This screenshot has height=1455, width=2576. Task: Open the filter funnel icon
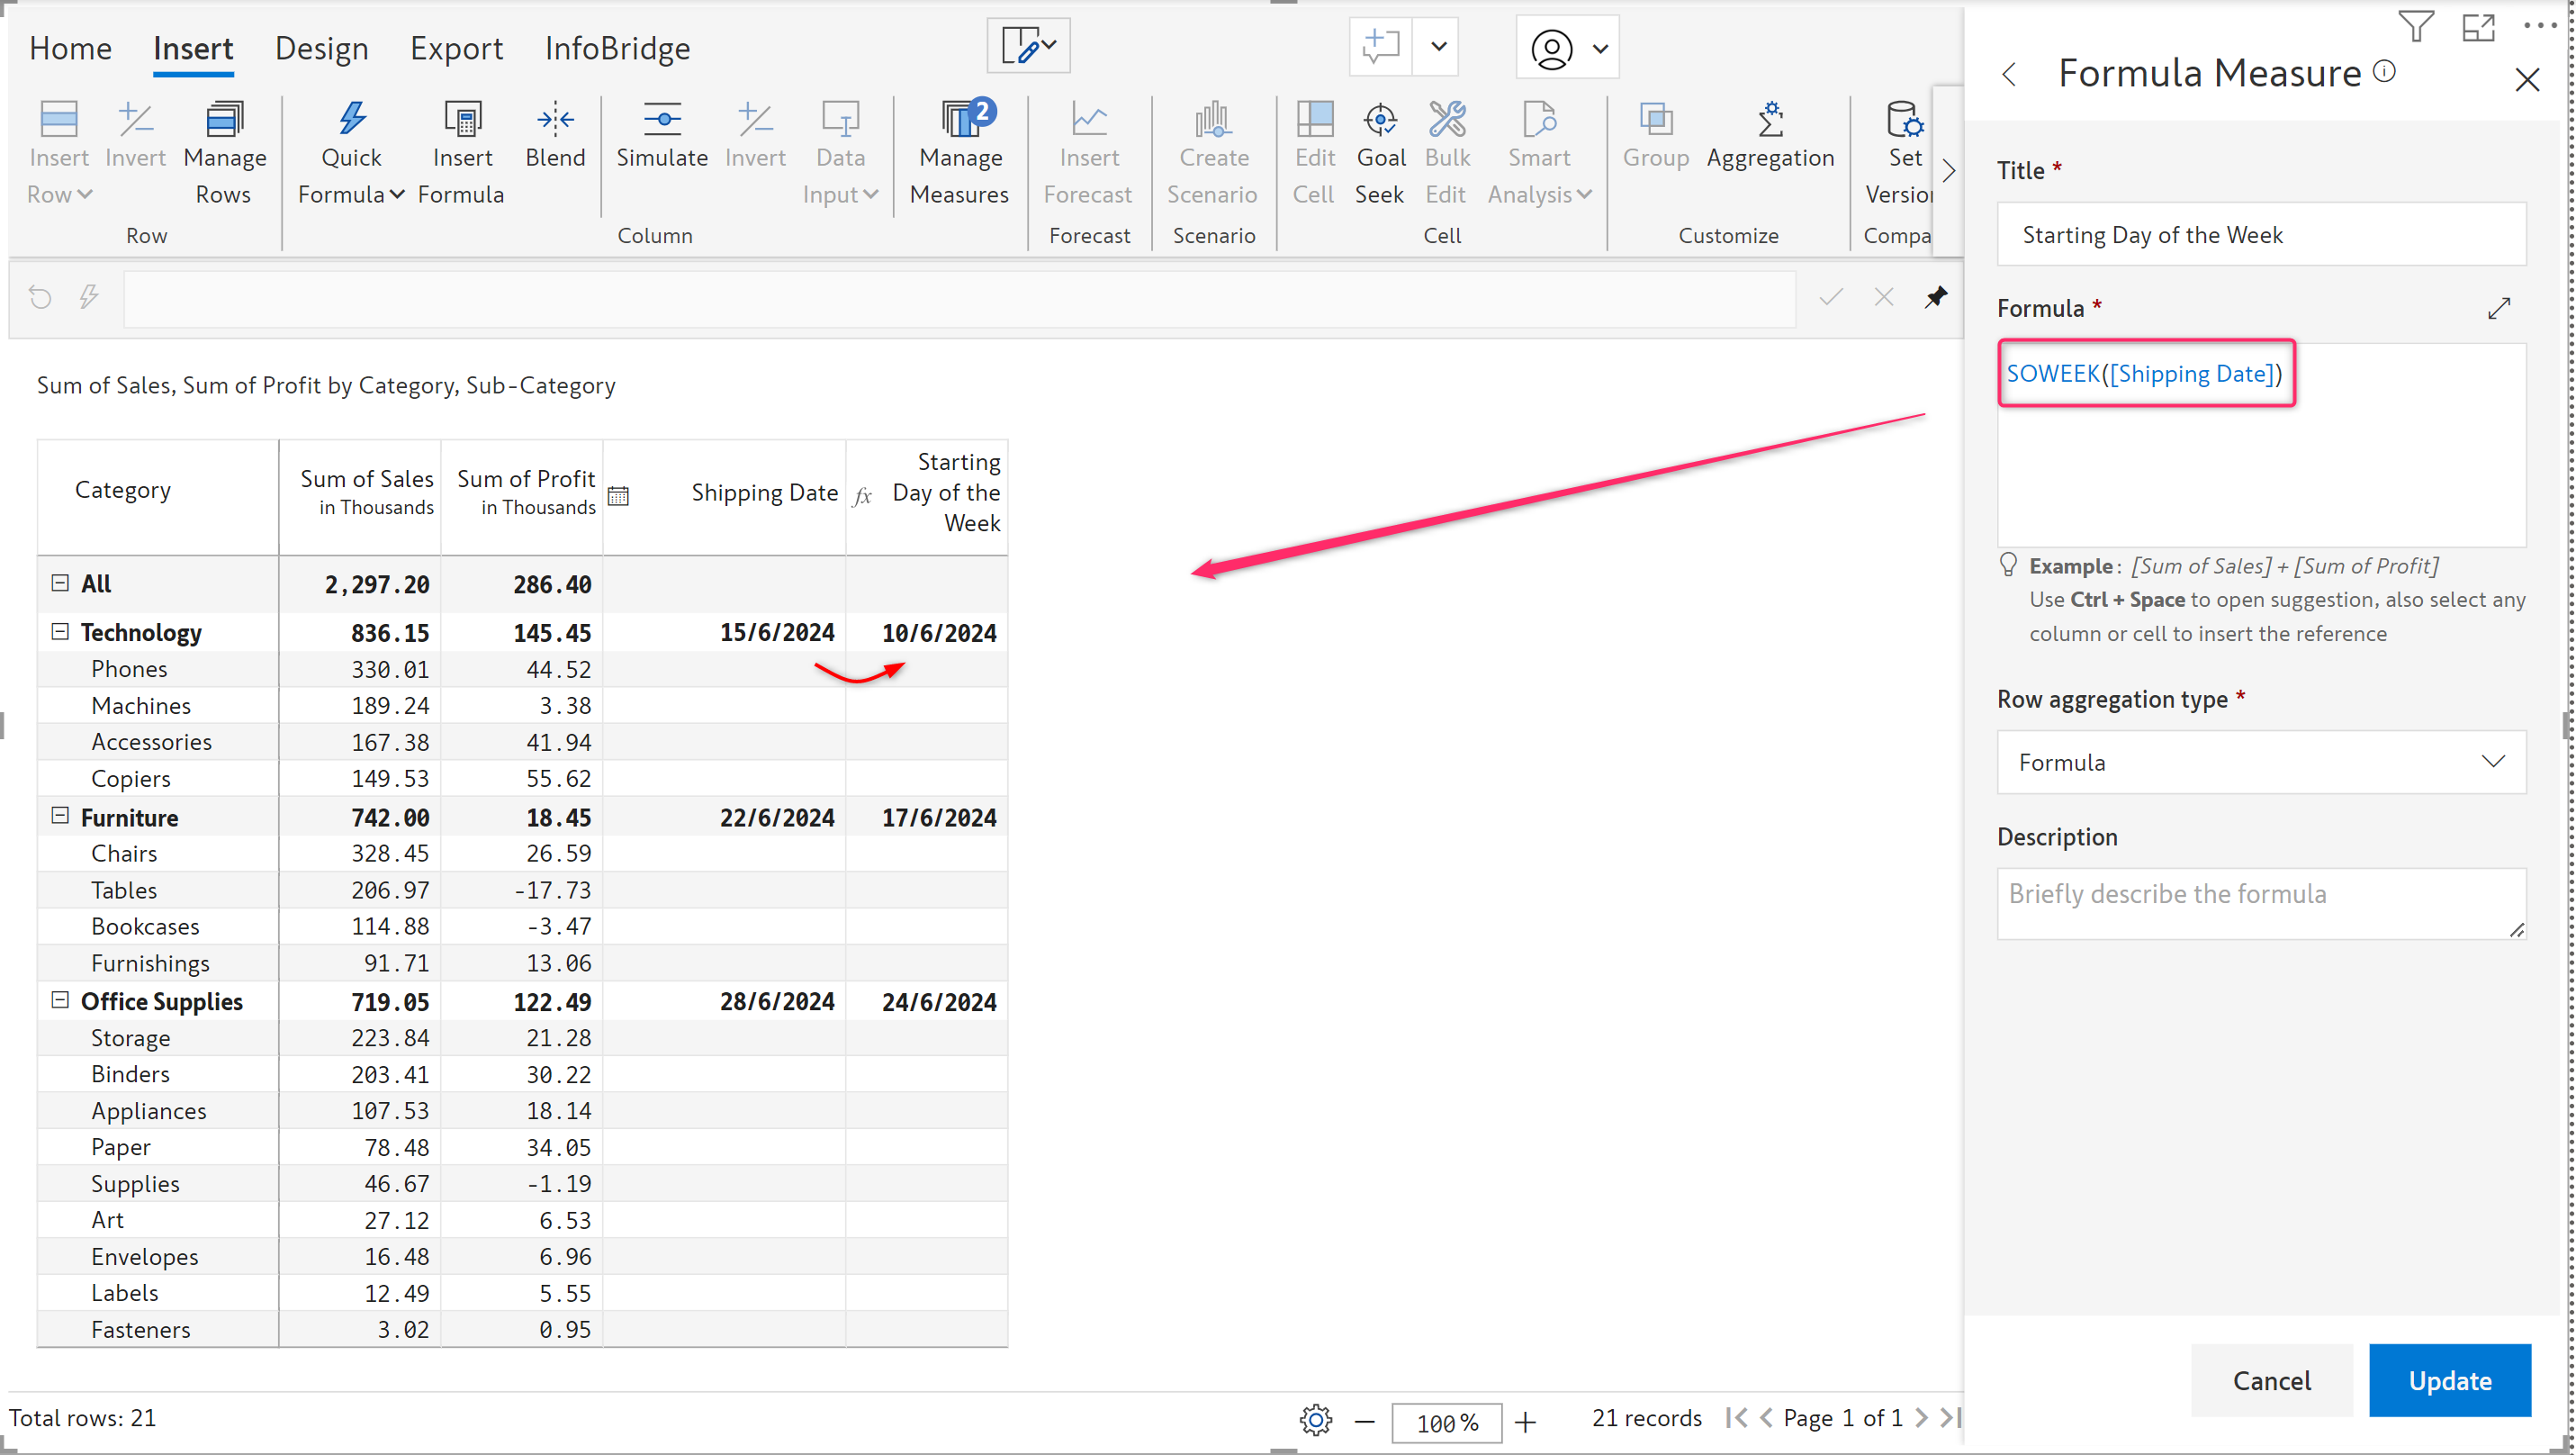pyautogui.click(x=2416, y=27)
